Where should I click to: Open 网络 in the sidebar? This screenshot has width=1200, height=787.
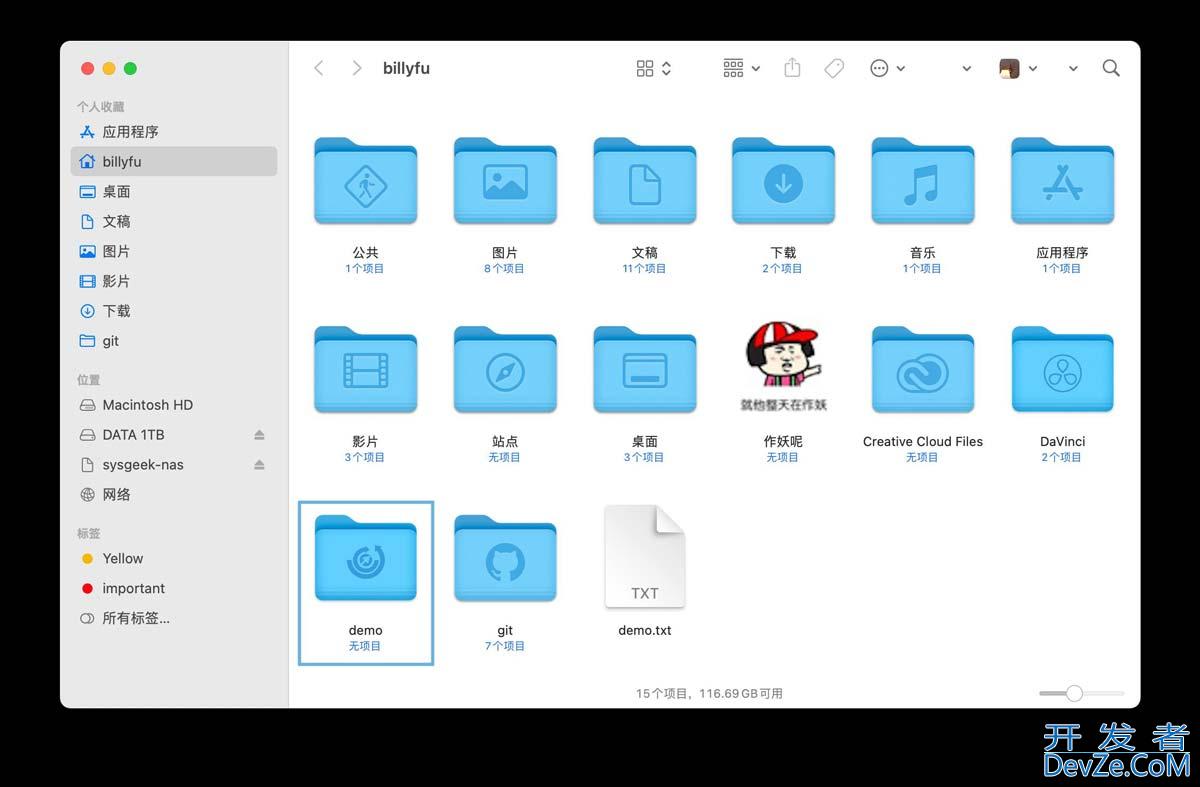tap(174, 495)
